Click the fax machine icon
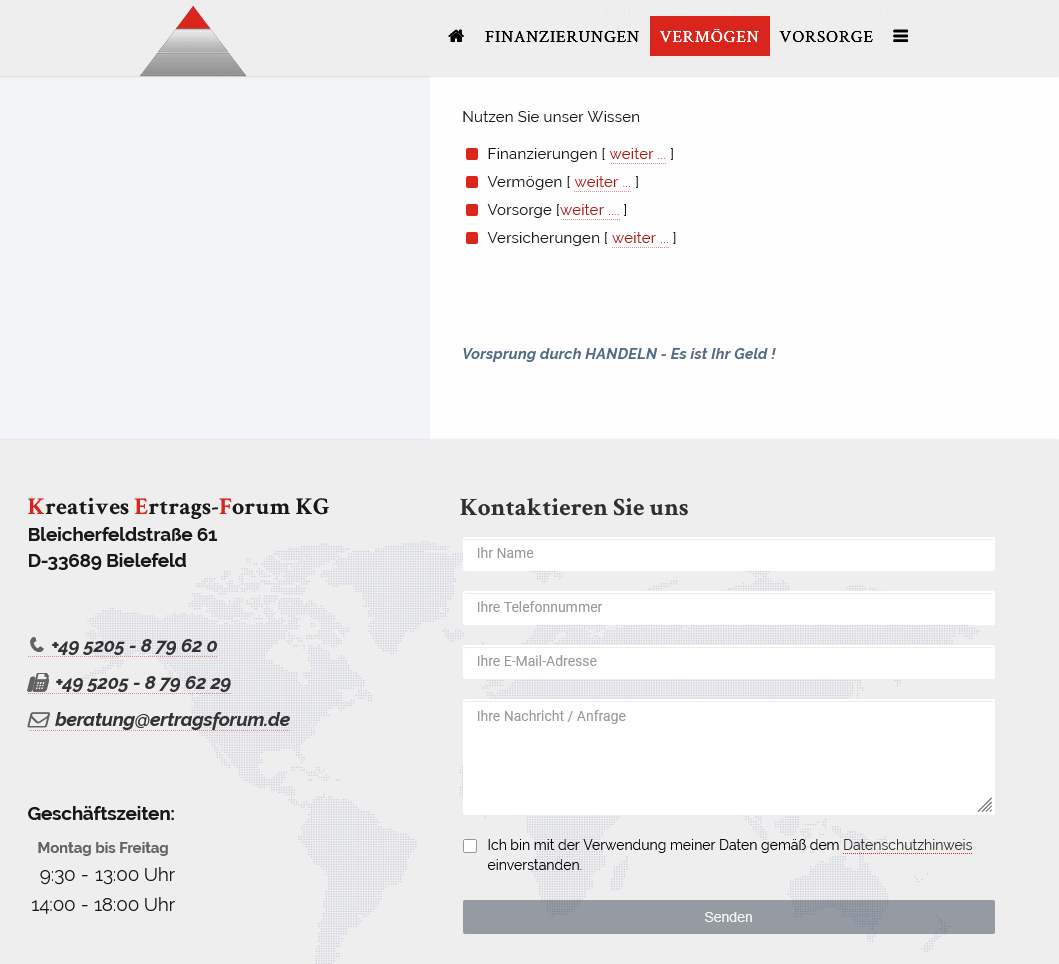1059x964 pixels. pos(38,683)
